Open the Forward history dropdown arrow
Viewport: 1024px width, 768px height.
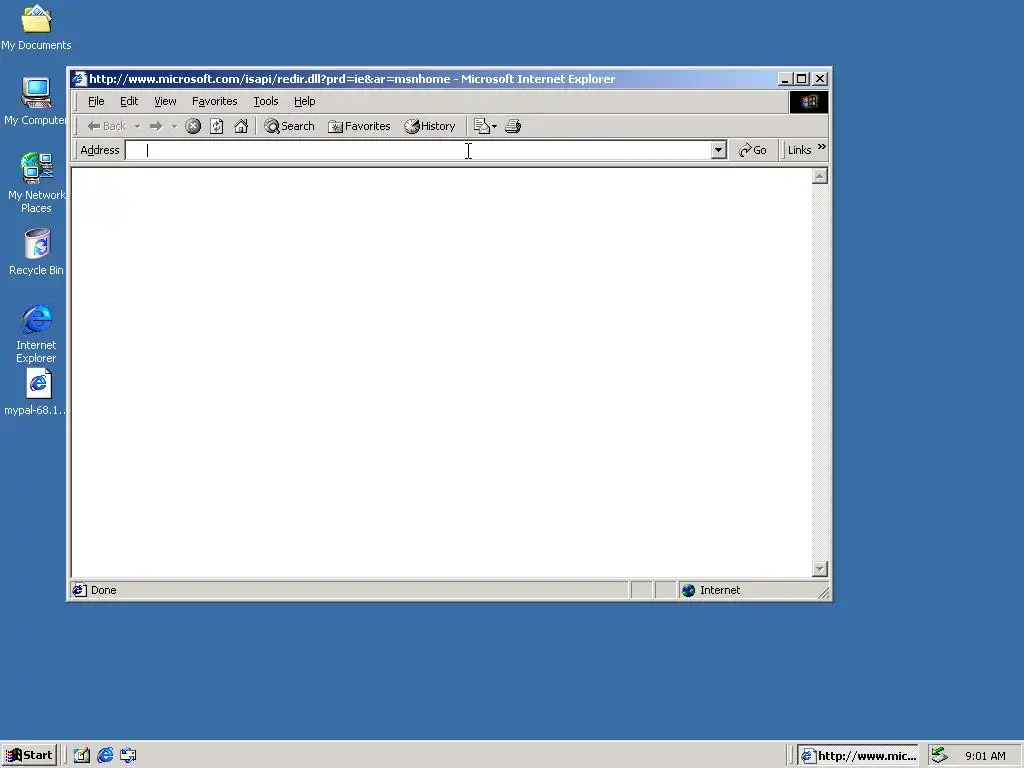pos(174,126)
